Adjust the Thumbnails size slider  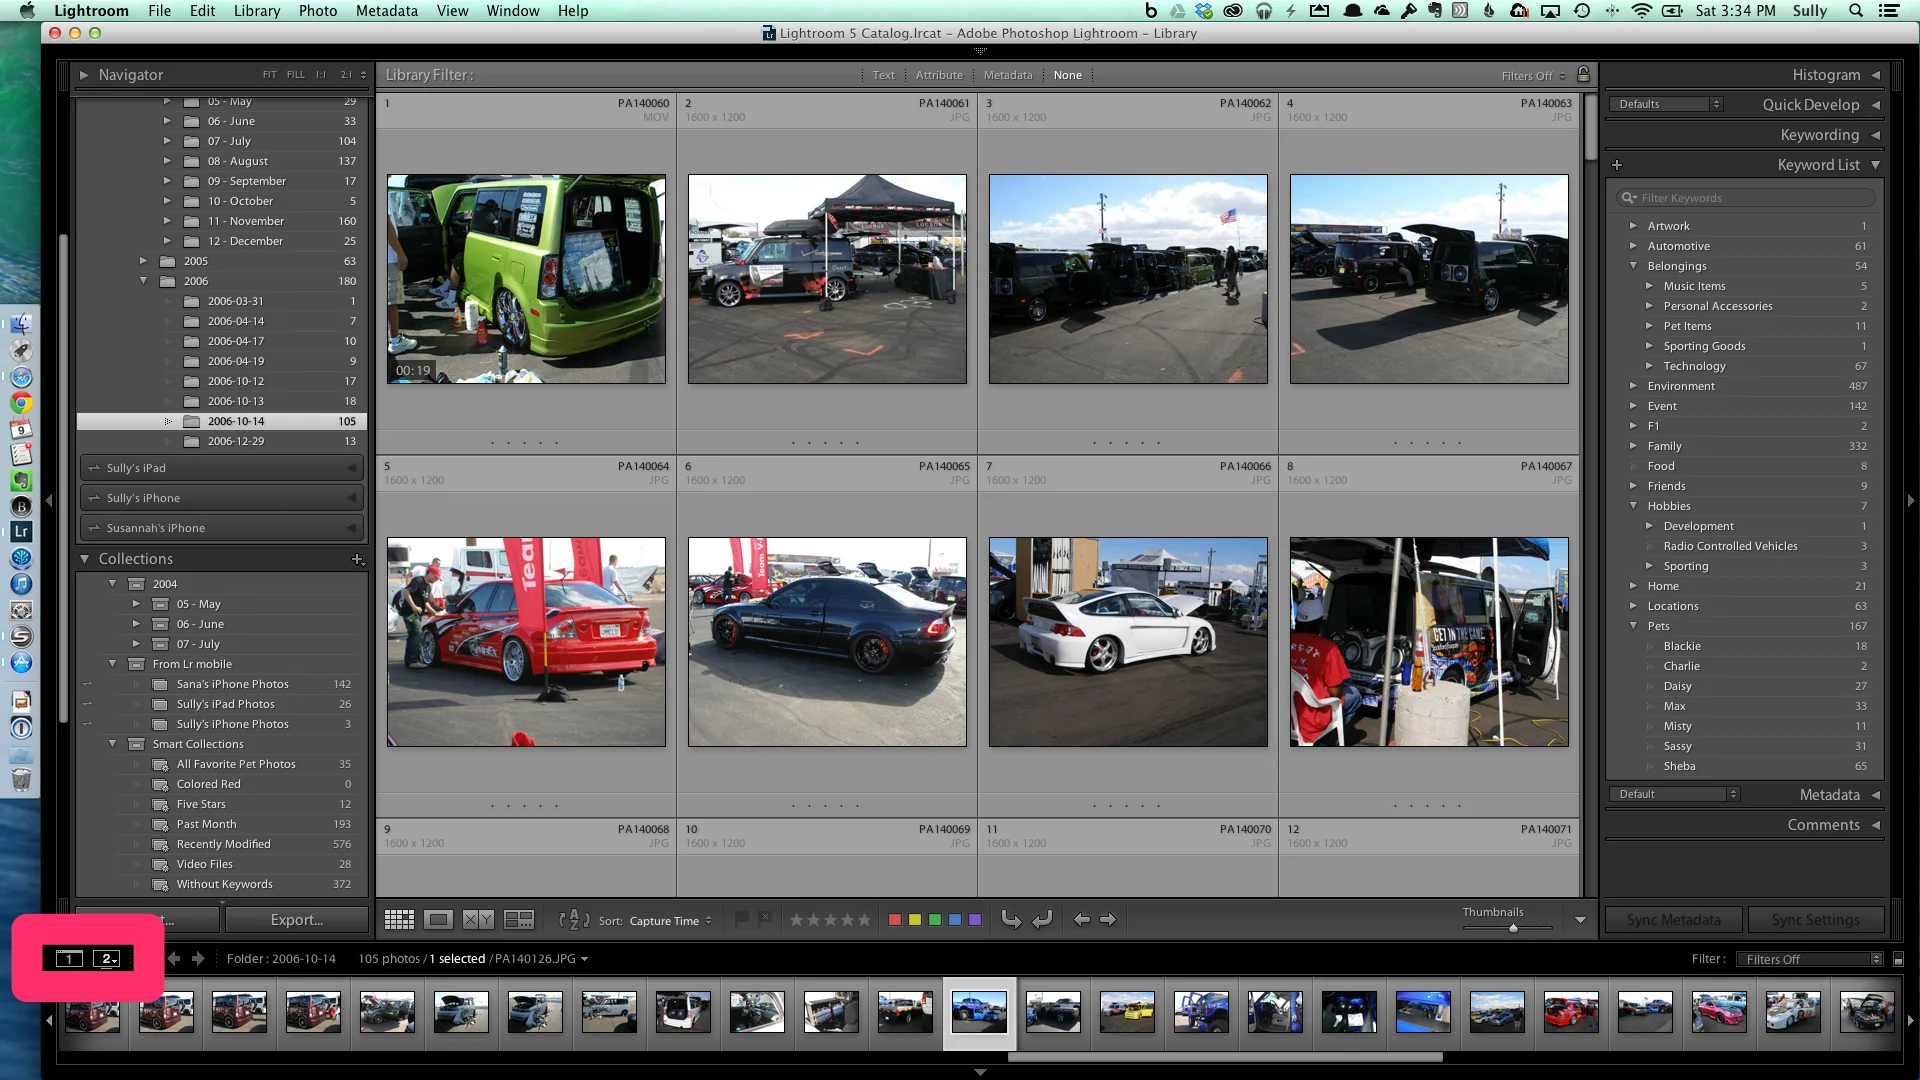point(1513,928)
